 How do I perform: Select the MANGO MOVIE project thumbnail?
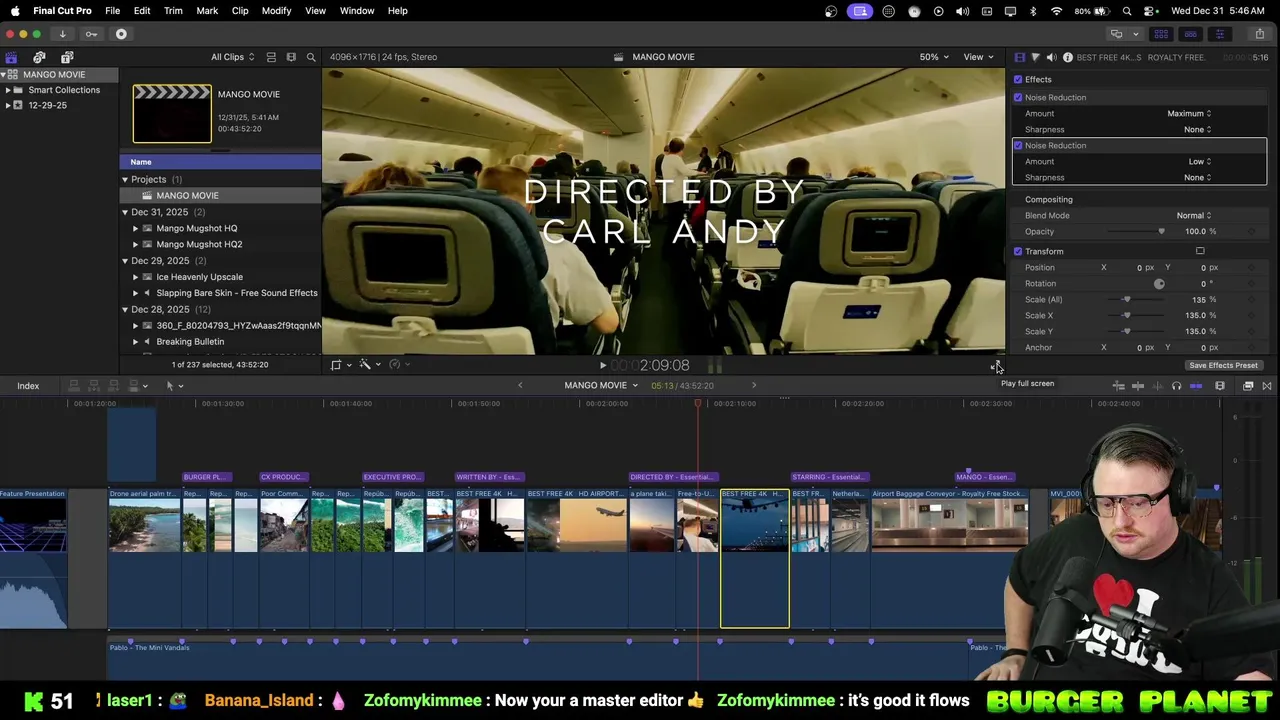172,114
